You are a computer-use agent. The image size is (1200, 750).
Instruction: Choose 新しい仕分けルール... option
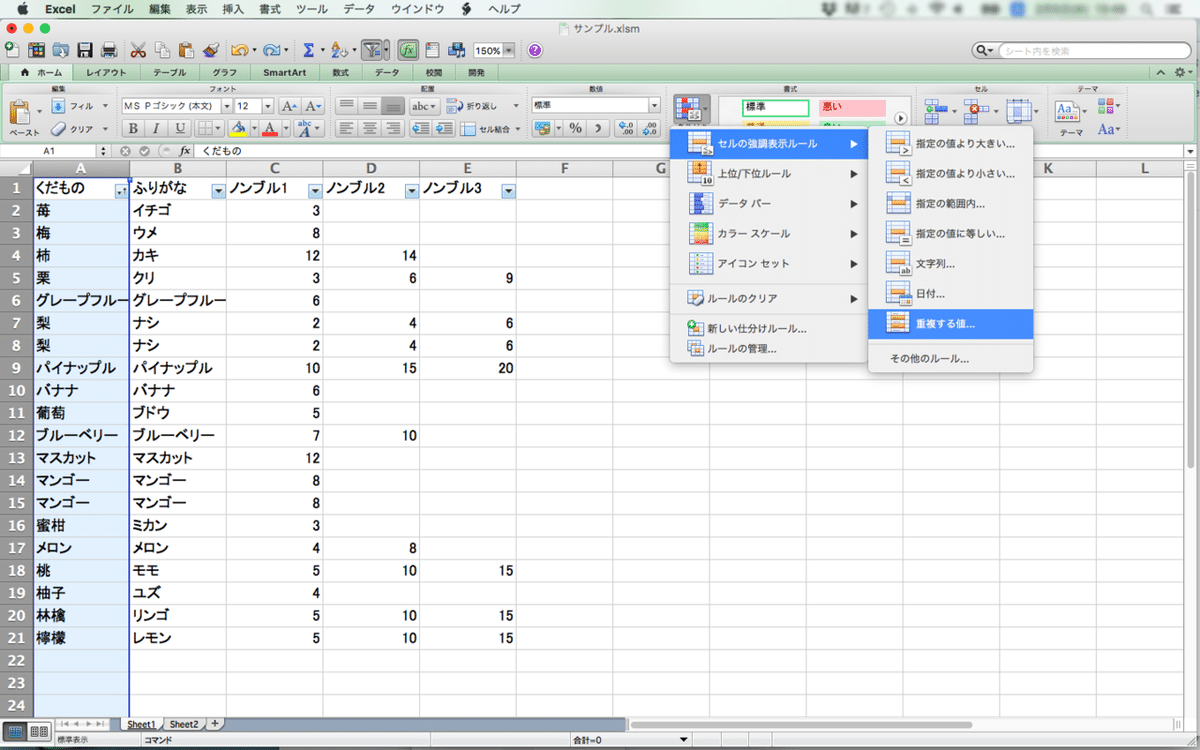coord(768,328)
